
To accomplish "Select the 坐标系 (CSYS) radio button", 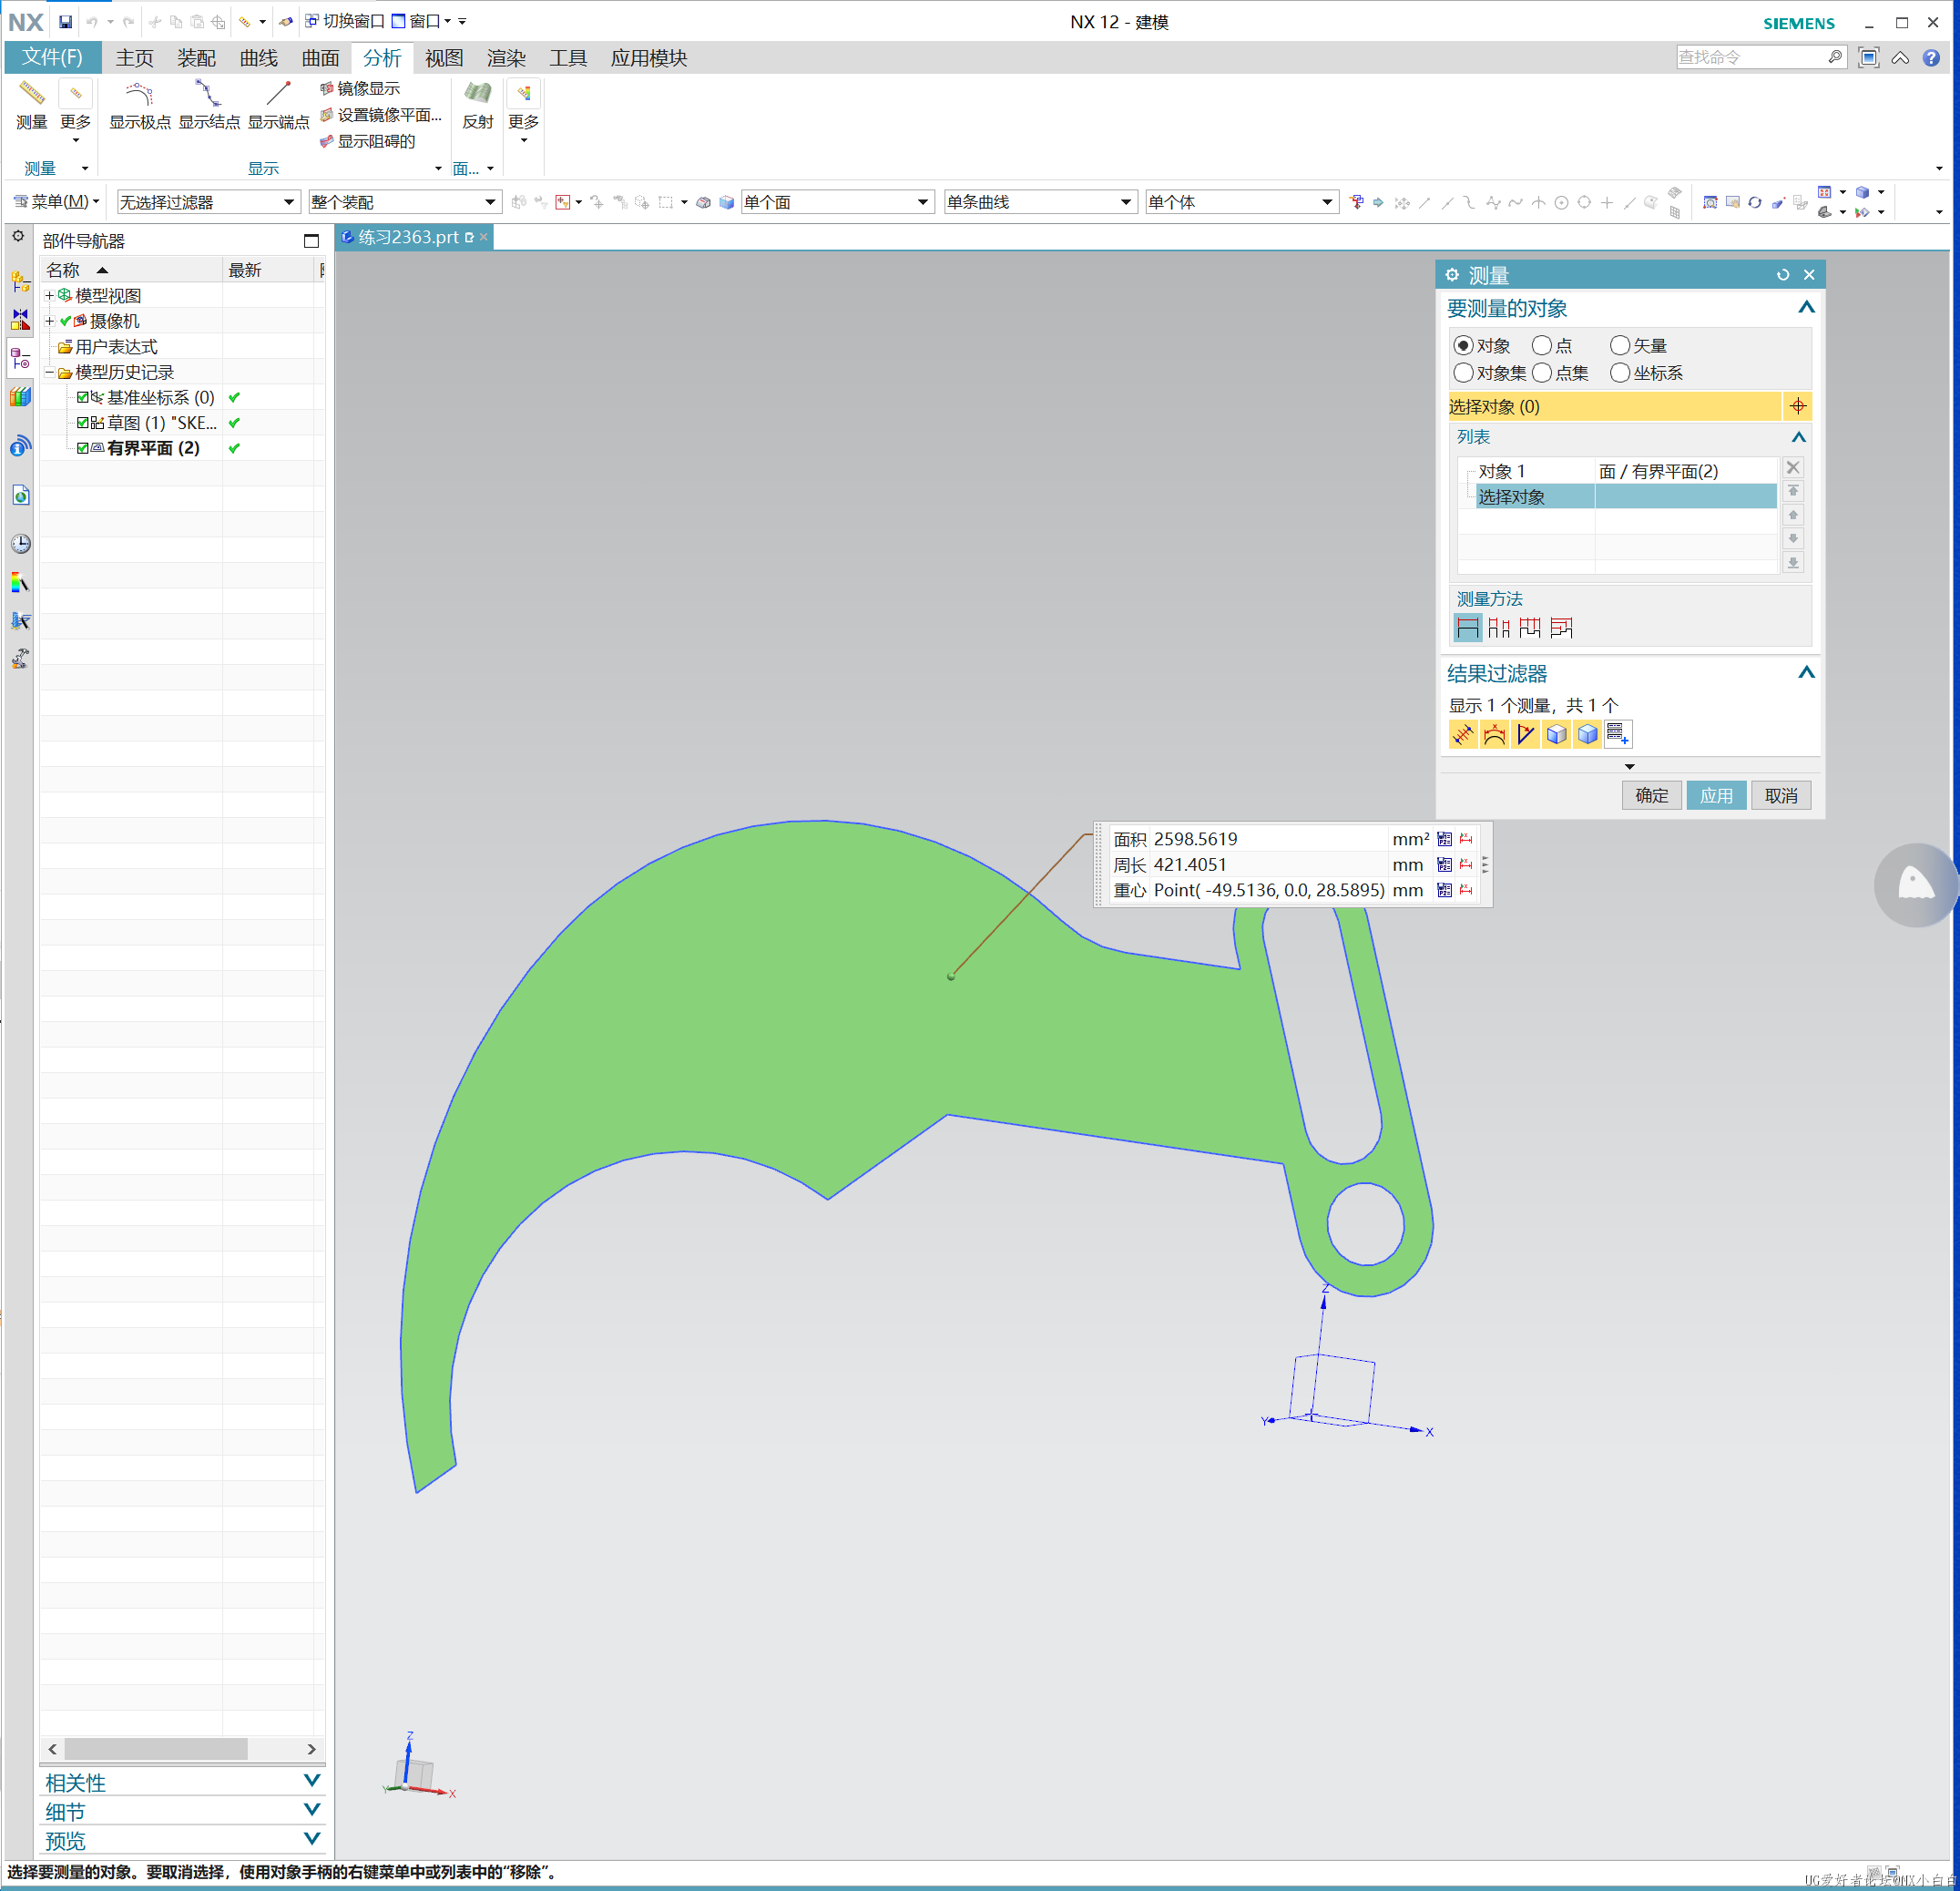I will 1620,373.
